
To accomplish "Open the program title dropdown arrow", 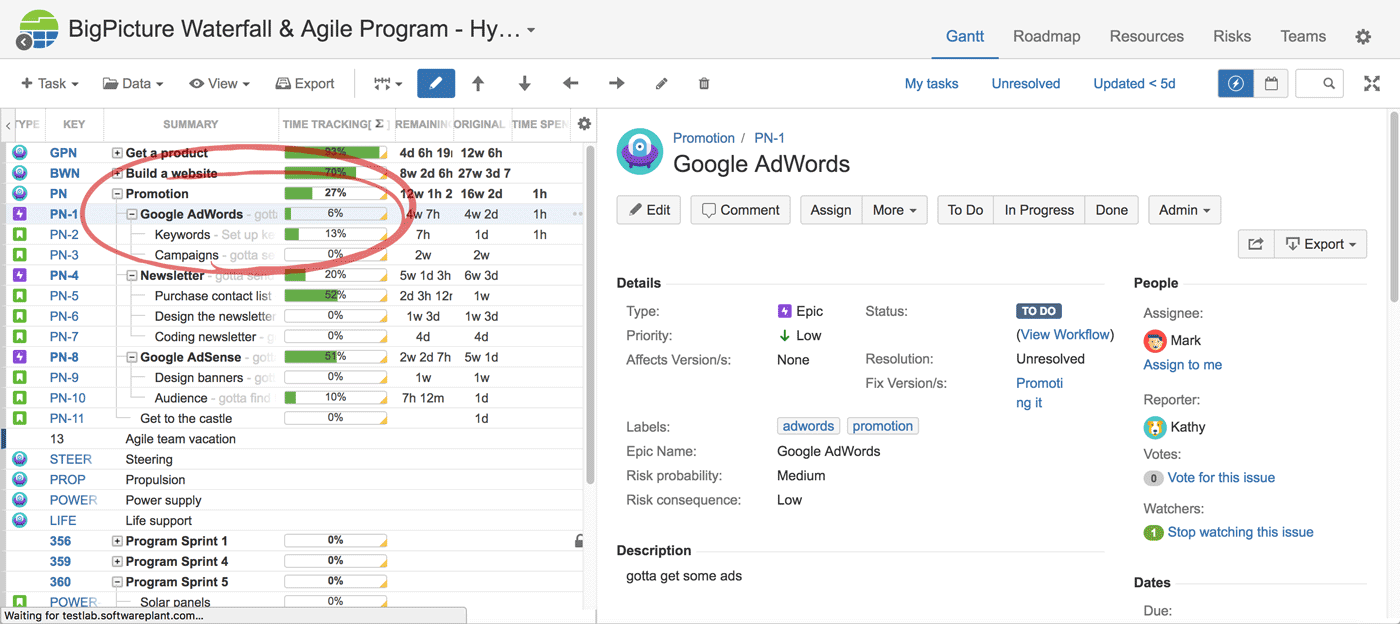I will [531, 30].
